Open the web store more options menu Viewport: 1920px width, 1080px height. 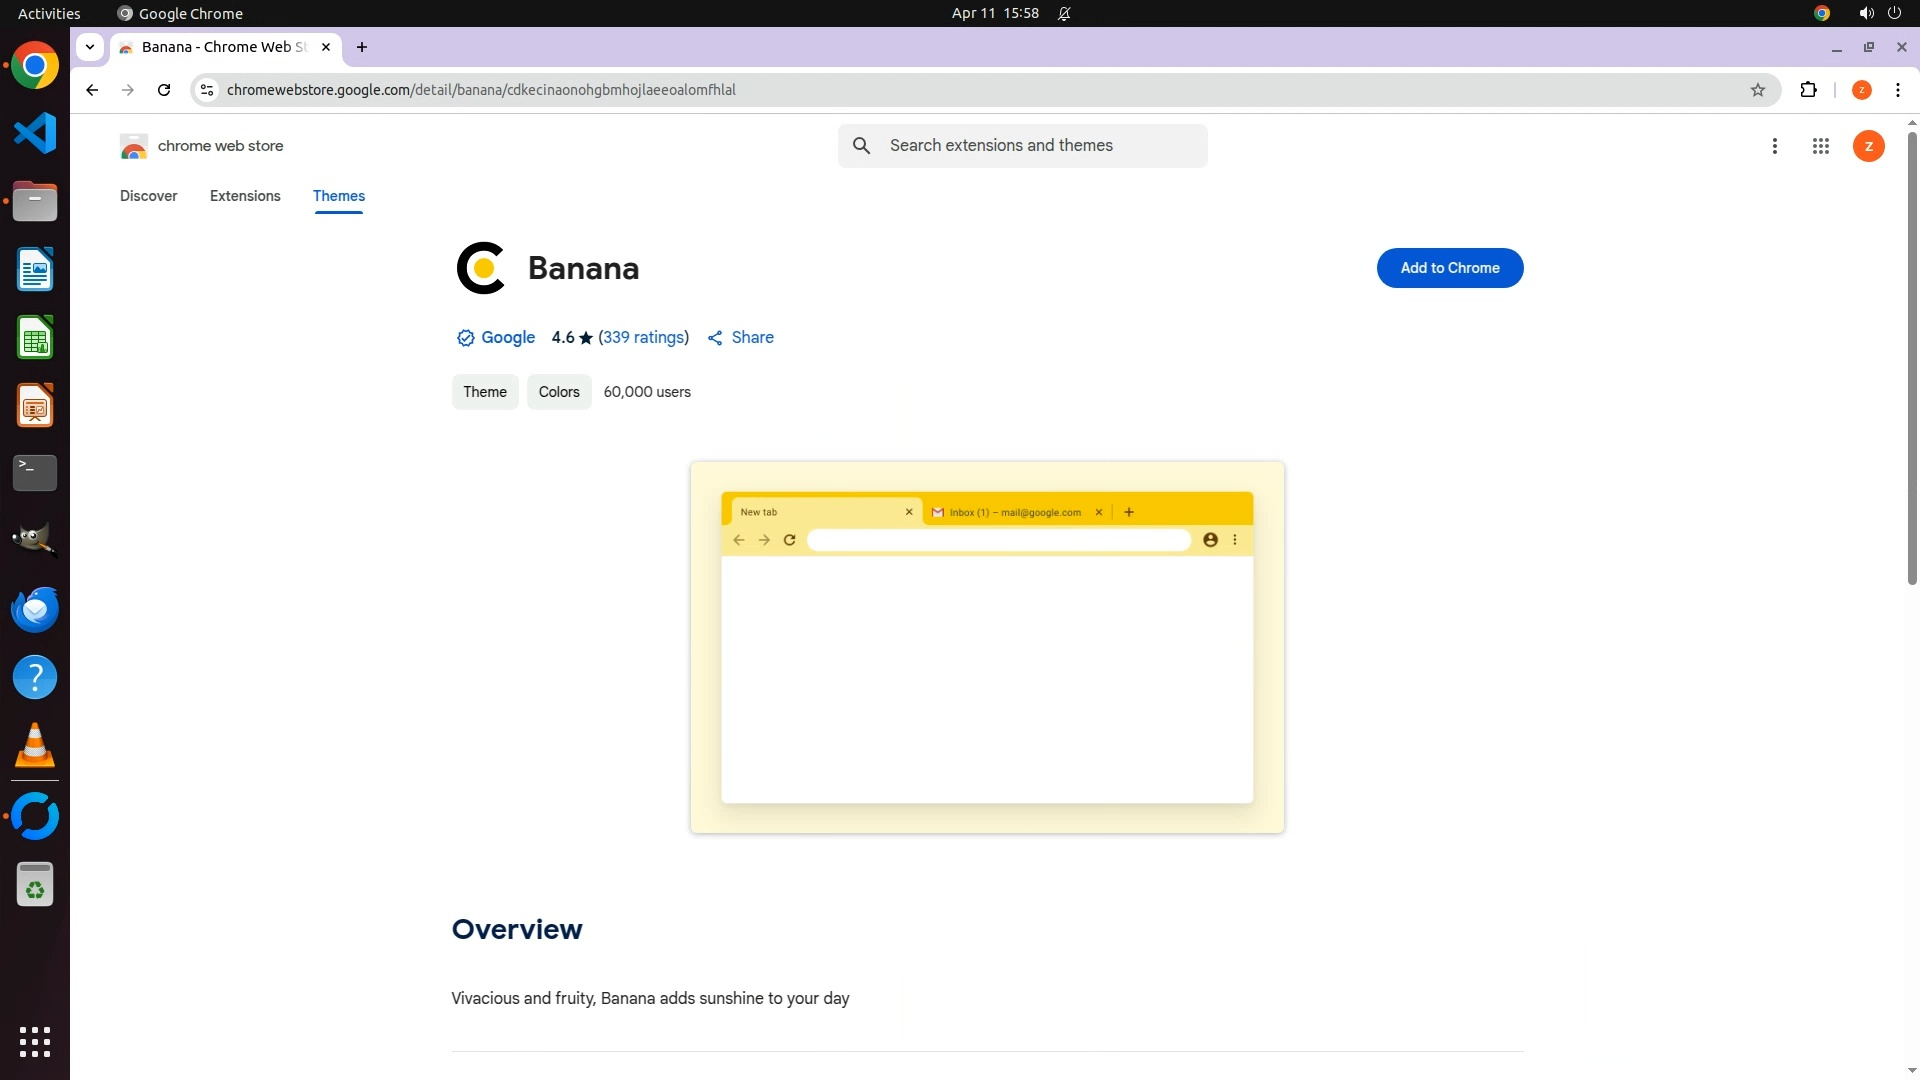[1774, 146]
